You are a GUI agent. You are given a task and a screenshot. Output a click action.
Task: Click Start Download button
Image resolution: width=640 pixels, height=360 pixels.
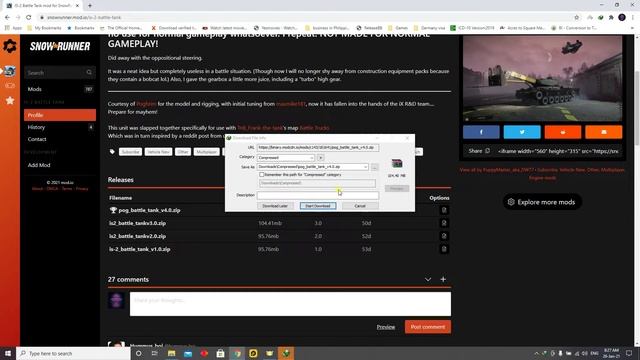pos(318,206)
